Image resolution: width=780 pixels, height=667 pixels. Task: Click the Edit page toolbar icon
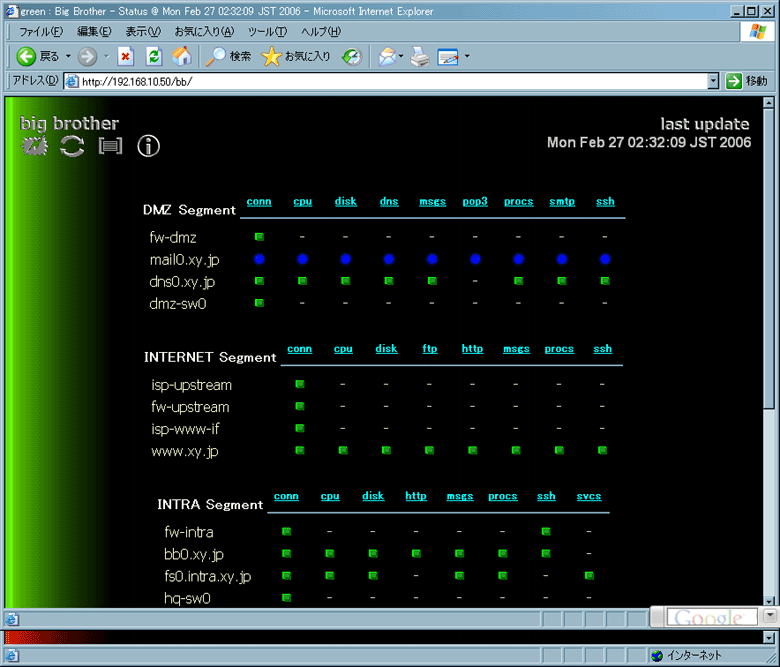(448, 57)
